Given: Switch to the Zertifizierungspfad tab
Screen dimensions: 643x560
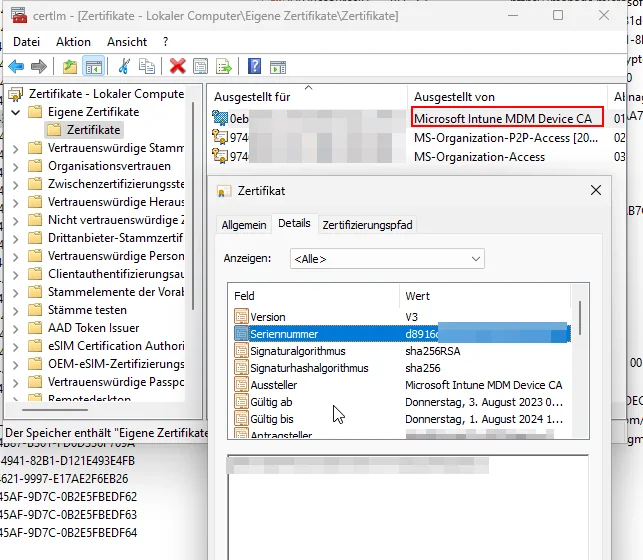Looking at the screenshot, I should pos(367,225).
